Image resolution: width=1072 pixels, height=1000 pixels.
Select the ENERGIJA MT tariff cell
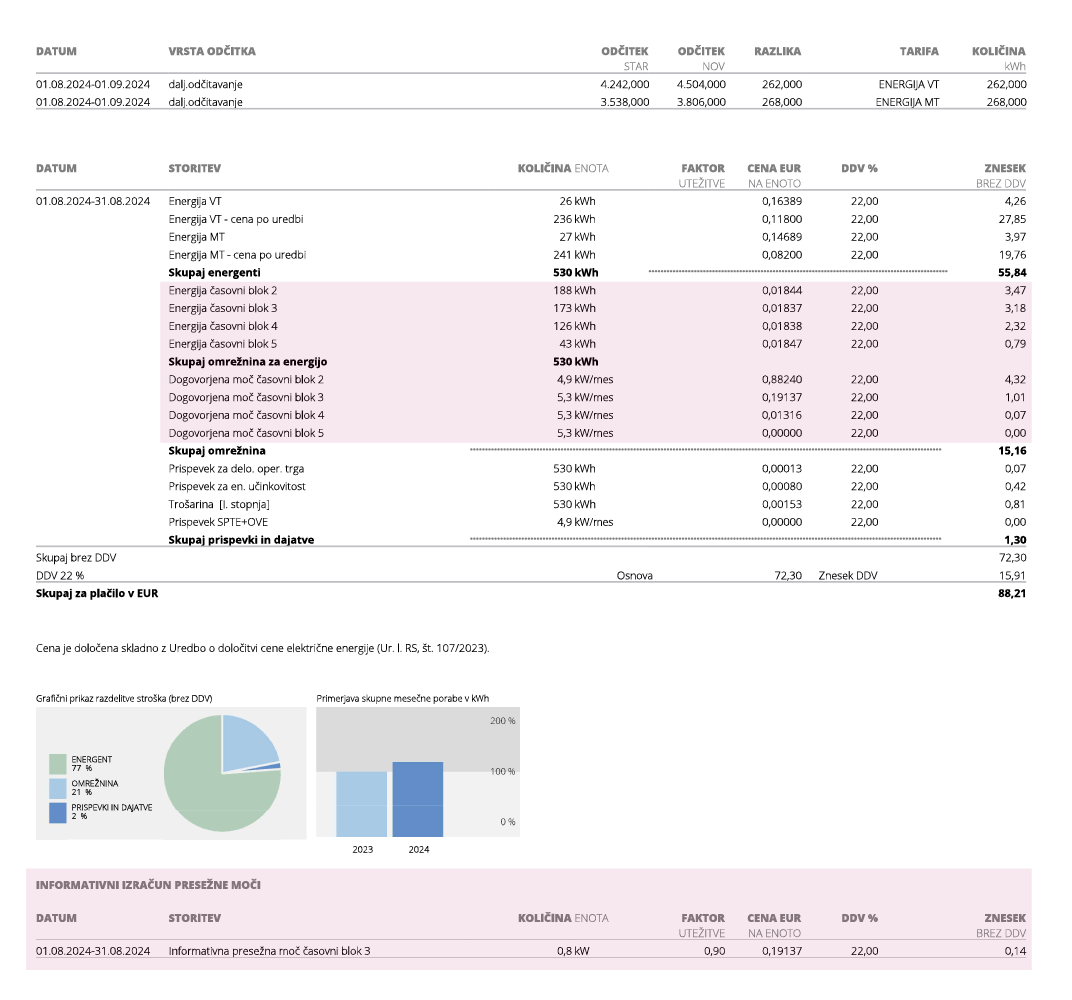pos(907,101)
